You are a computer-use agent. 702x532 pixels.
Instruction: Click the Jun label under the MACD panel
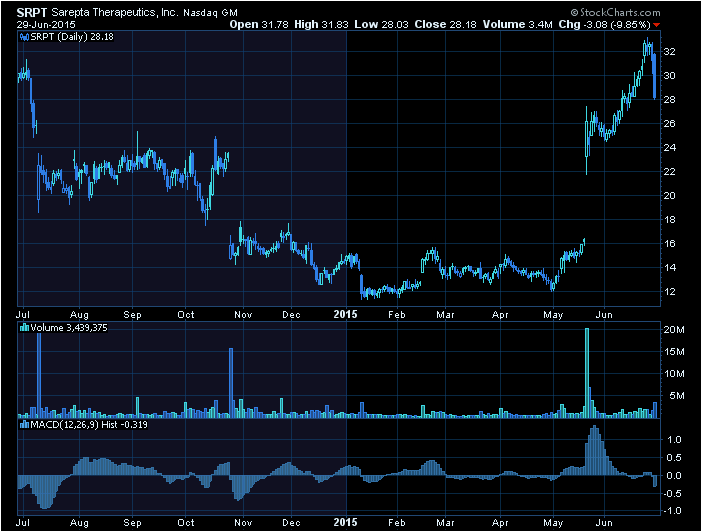[604, 523]
